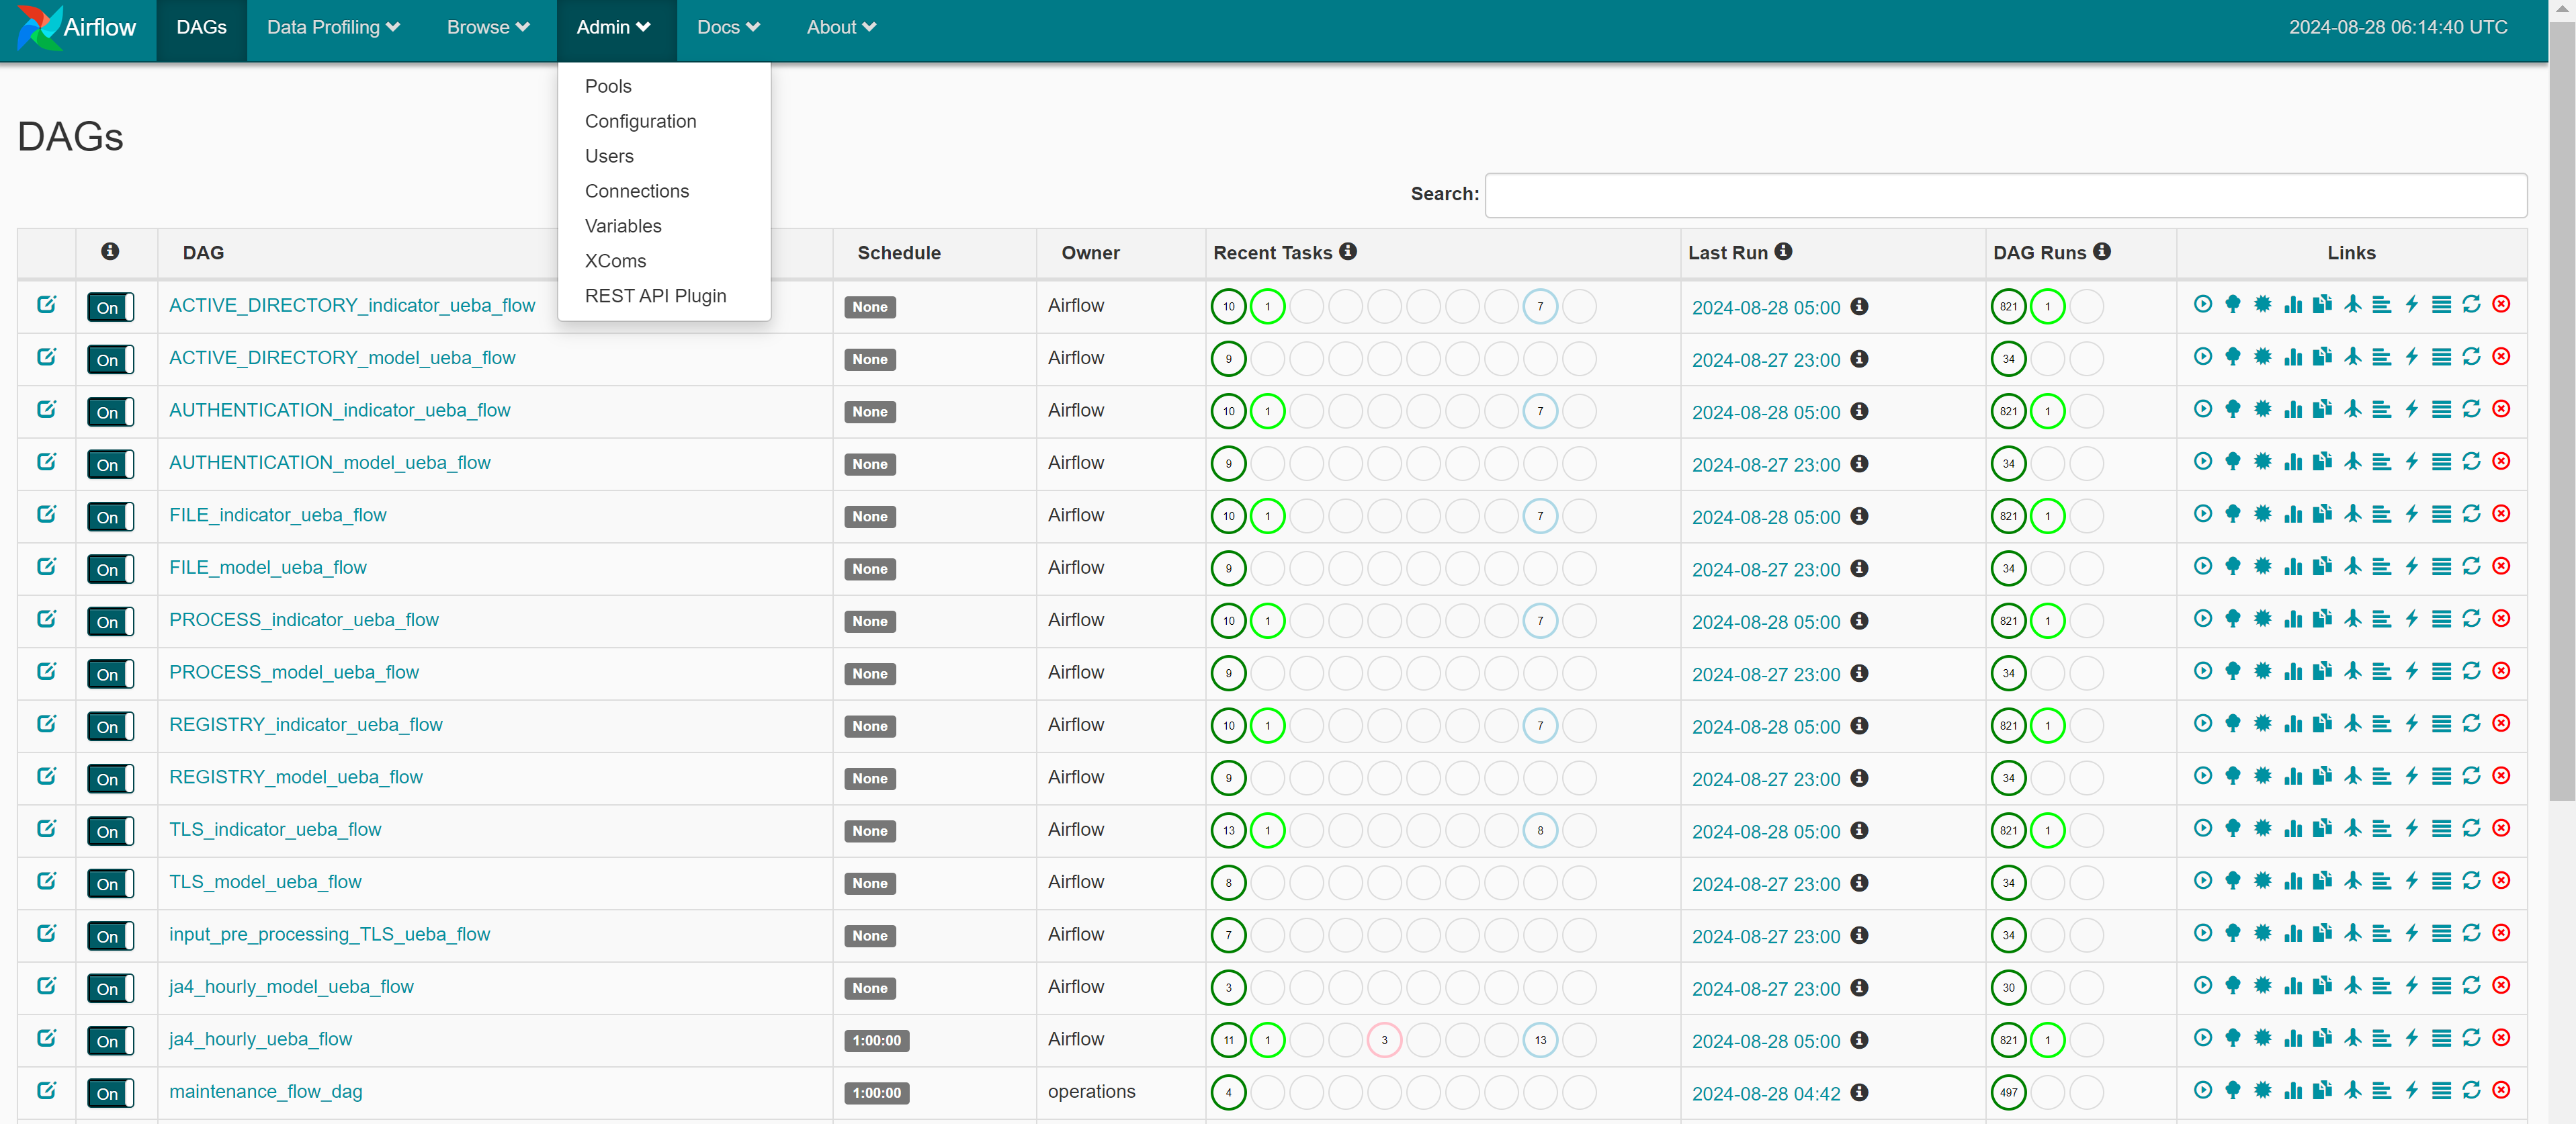Toggle On switch for ACTIVE_DIRECTORY_model_ueba_flow

(x=110, y=359)
